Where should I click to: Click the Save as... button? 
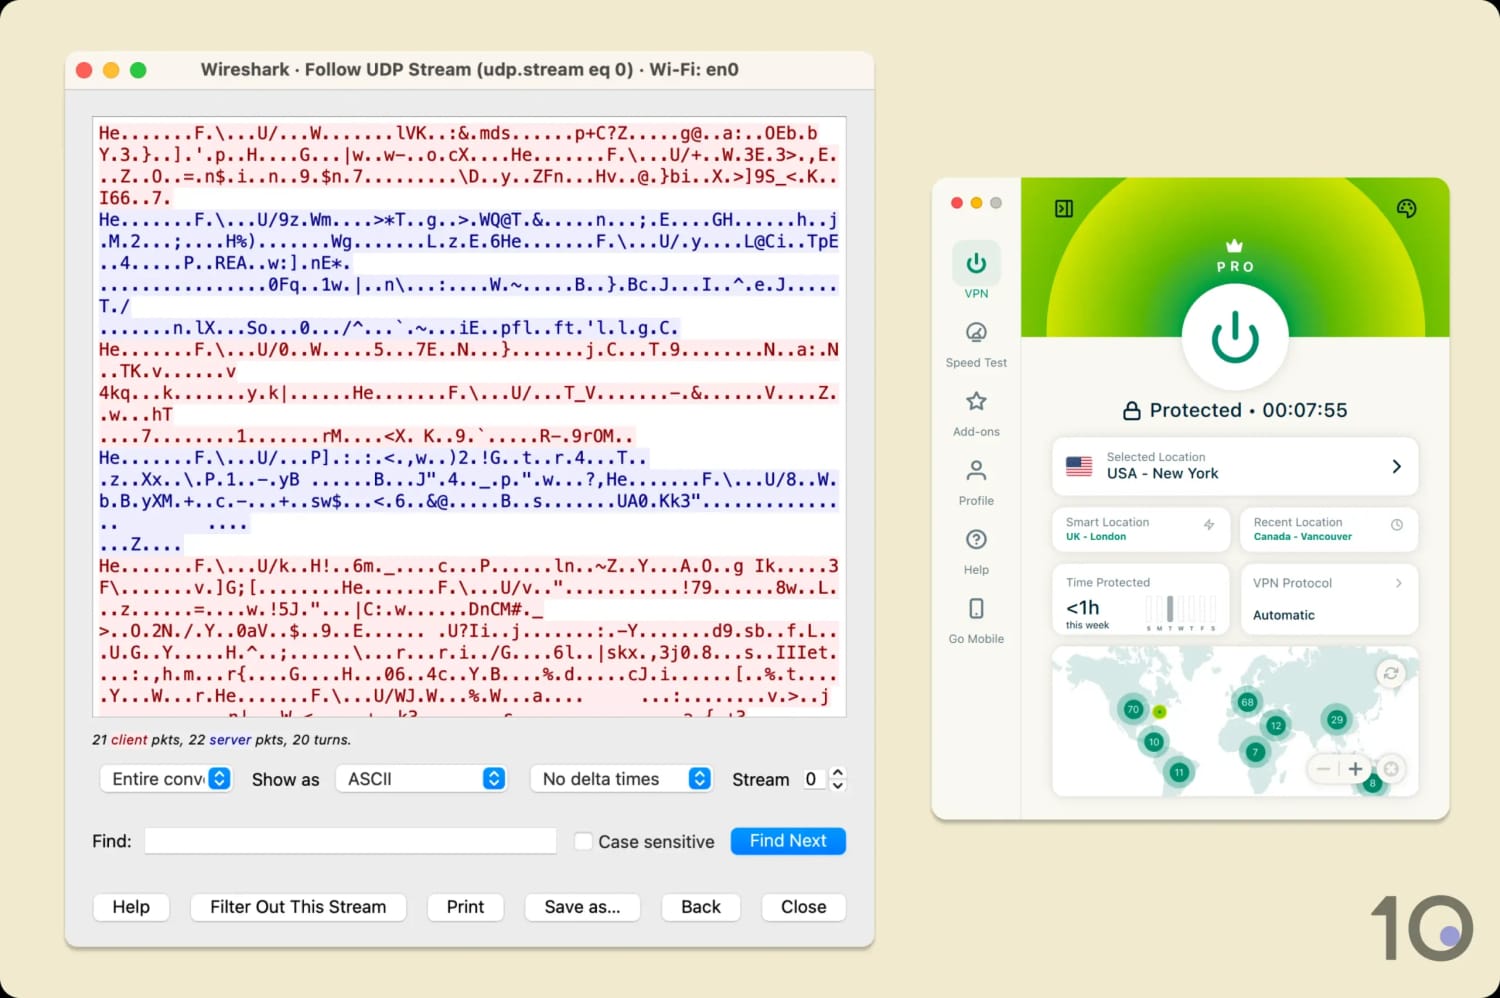pyautogui.click(x=582, y=907)
